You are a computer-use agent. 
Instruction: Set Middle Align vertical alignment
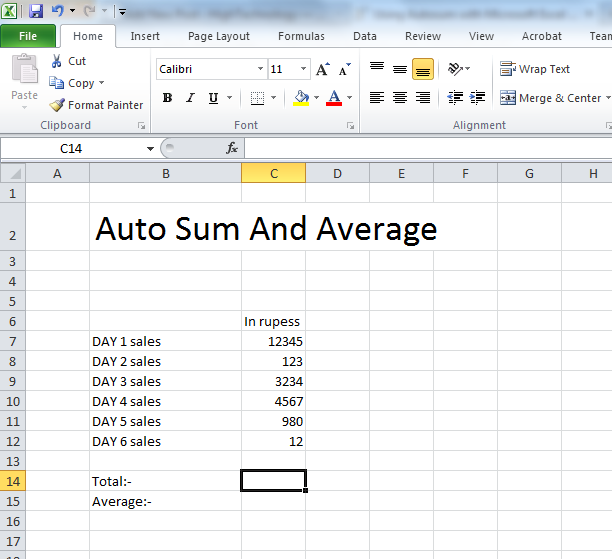(x=400, y=69)
